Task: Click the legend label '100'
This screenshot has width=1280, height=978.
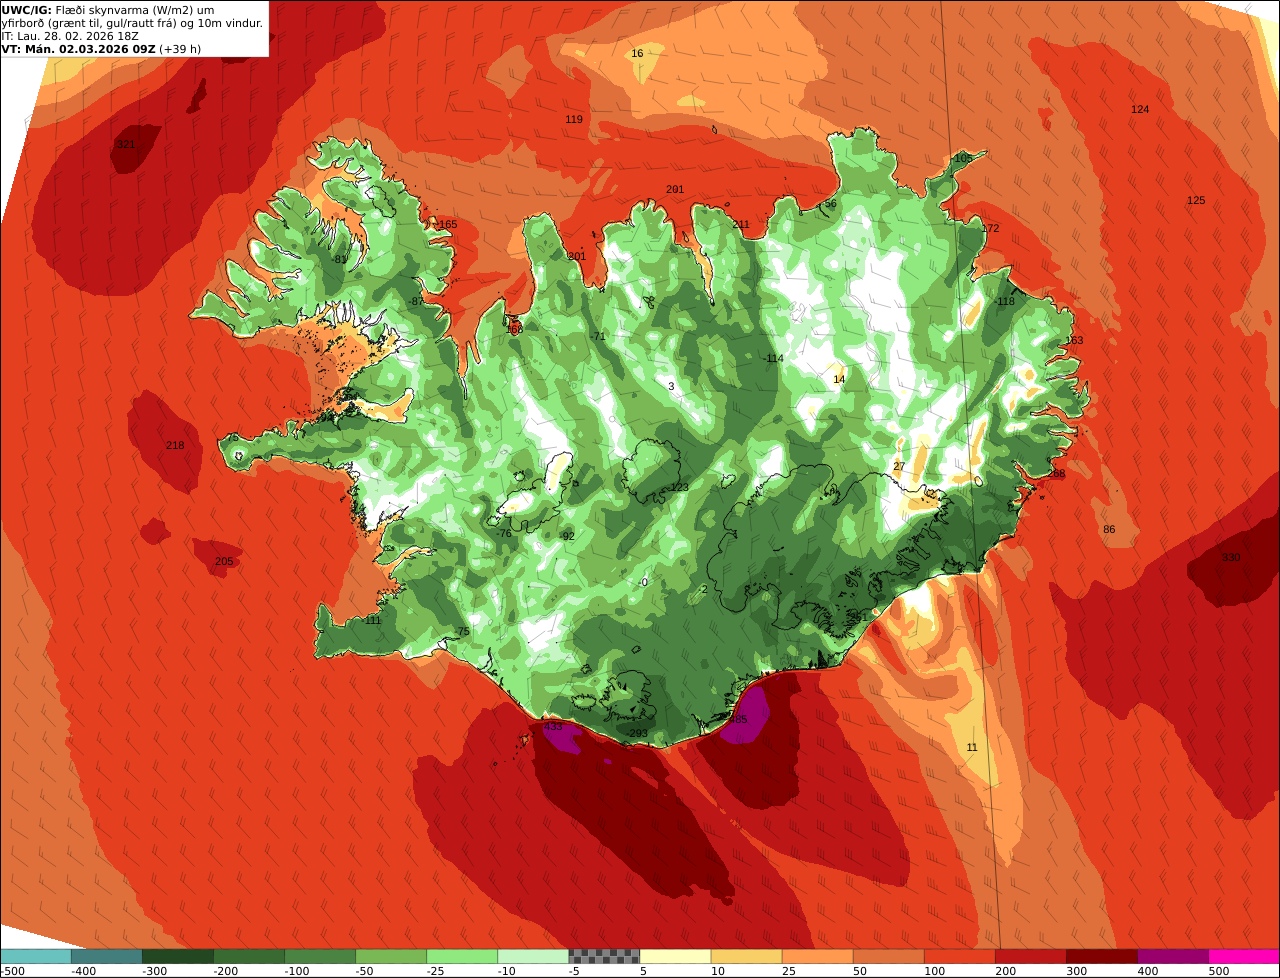Action: (x=934, y=971)
